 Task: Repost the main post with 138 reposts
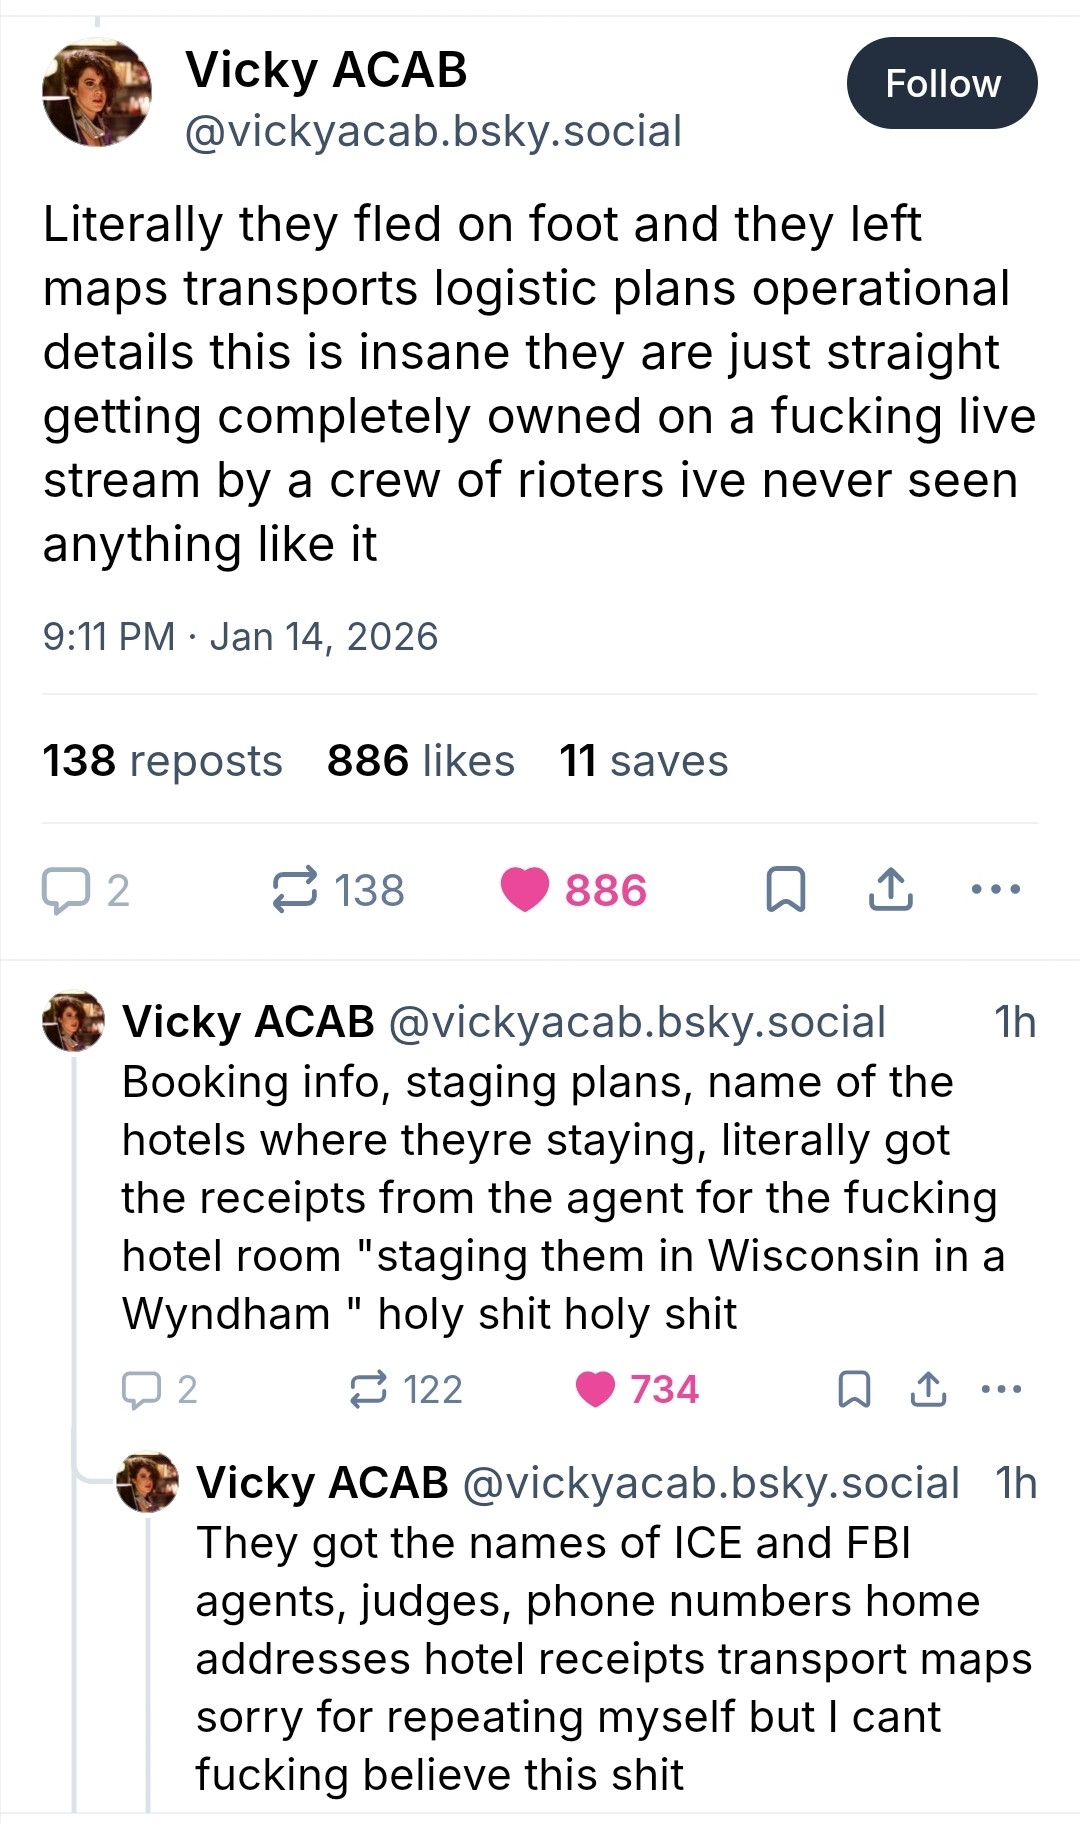click(x=295, y=889)
